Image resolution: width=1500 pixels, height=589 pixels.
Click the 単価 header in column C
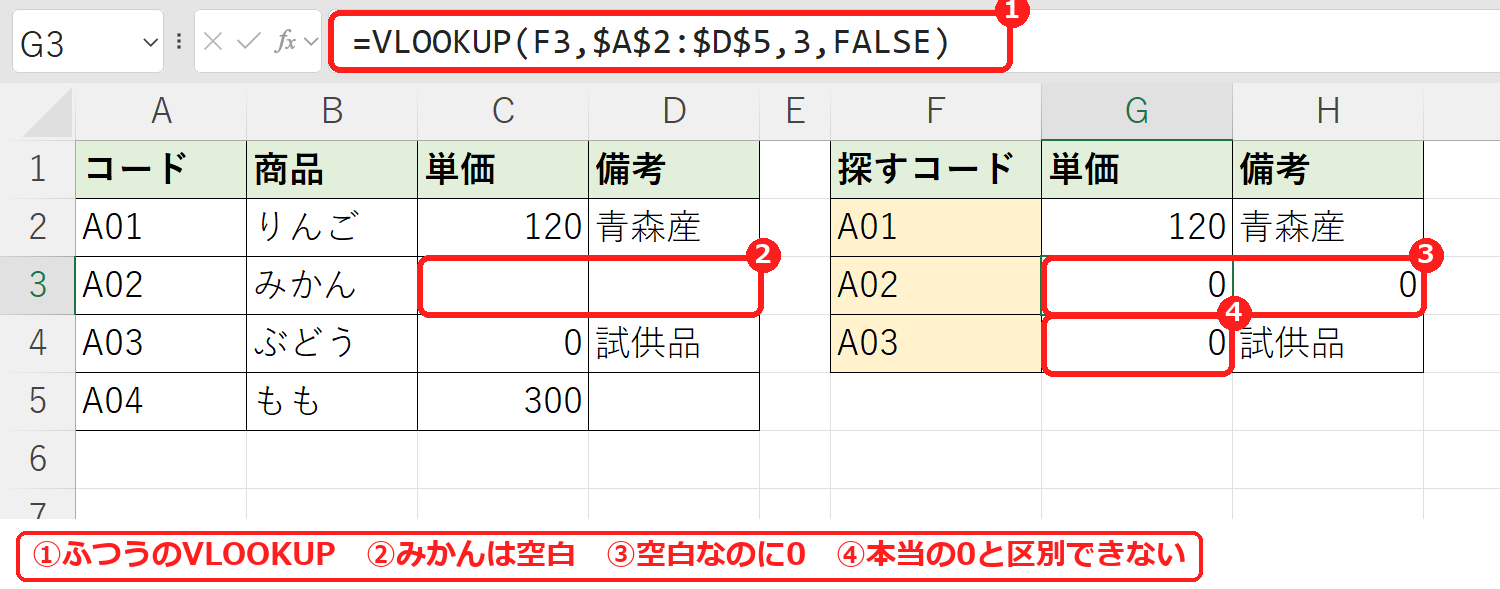pyautogui.click(x=503, y=169)
